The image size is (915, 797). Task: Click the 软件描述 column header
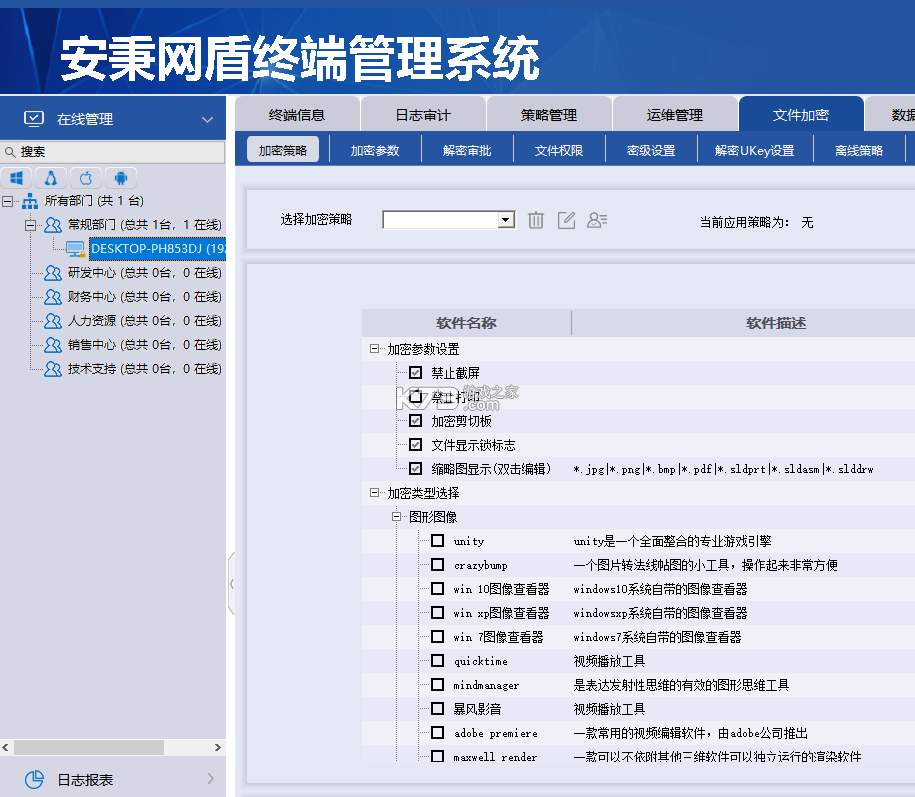(x=776, y=323)
